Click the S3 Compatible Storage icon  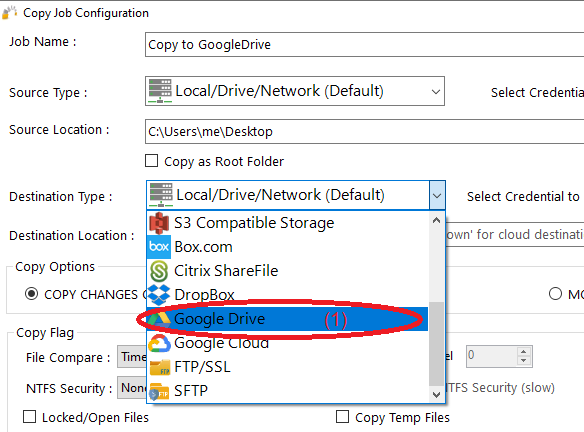159,223
